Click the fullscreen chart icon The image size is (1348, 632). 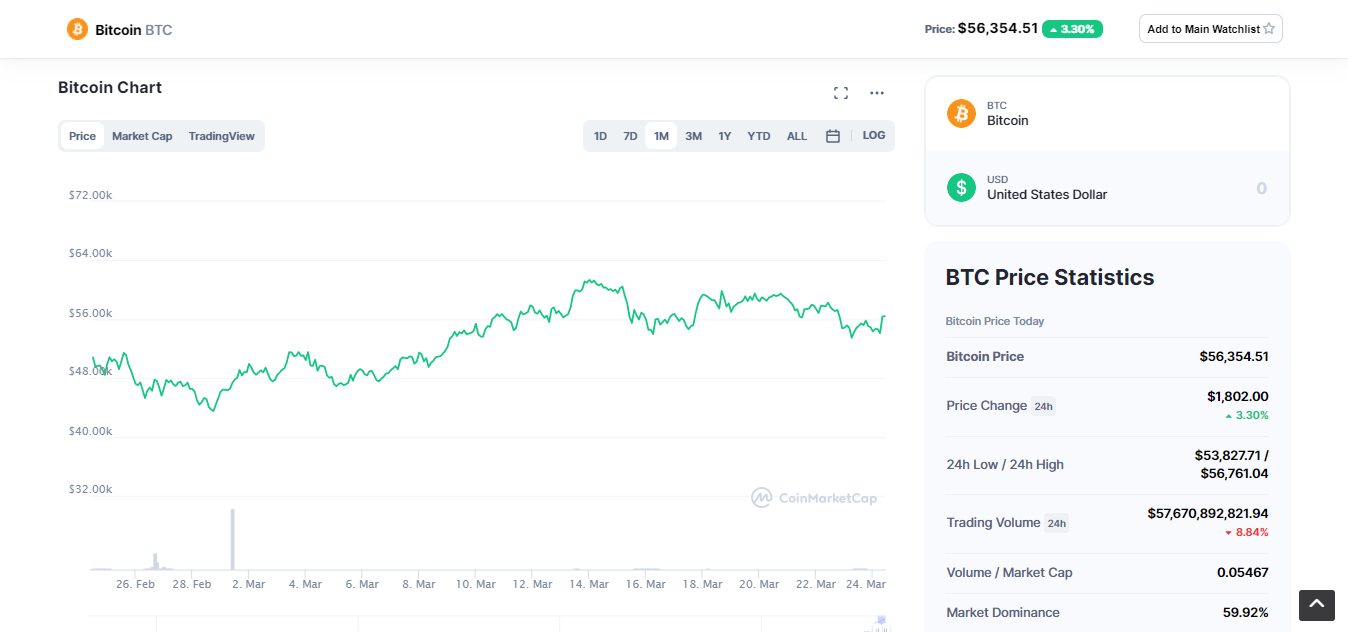[x=841, y=93]
